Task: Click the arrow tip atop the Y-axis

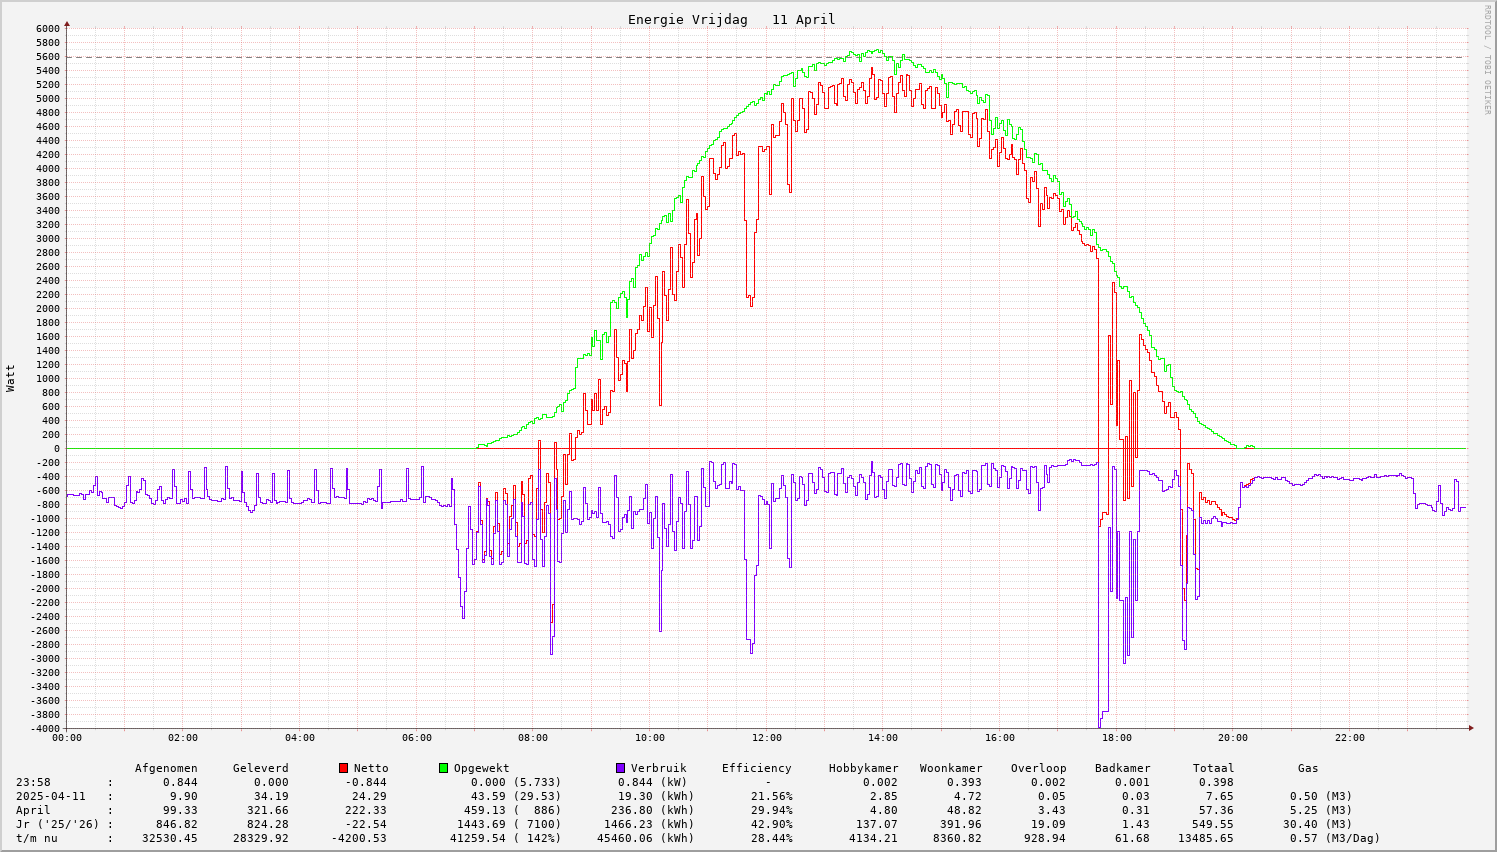Action: (x=67, y=23)
